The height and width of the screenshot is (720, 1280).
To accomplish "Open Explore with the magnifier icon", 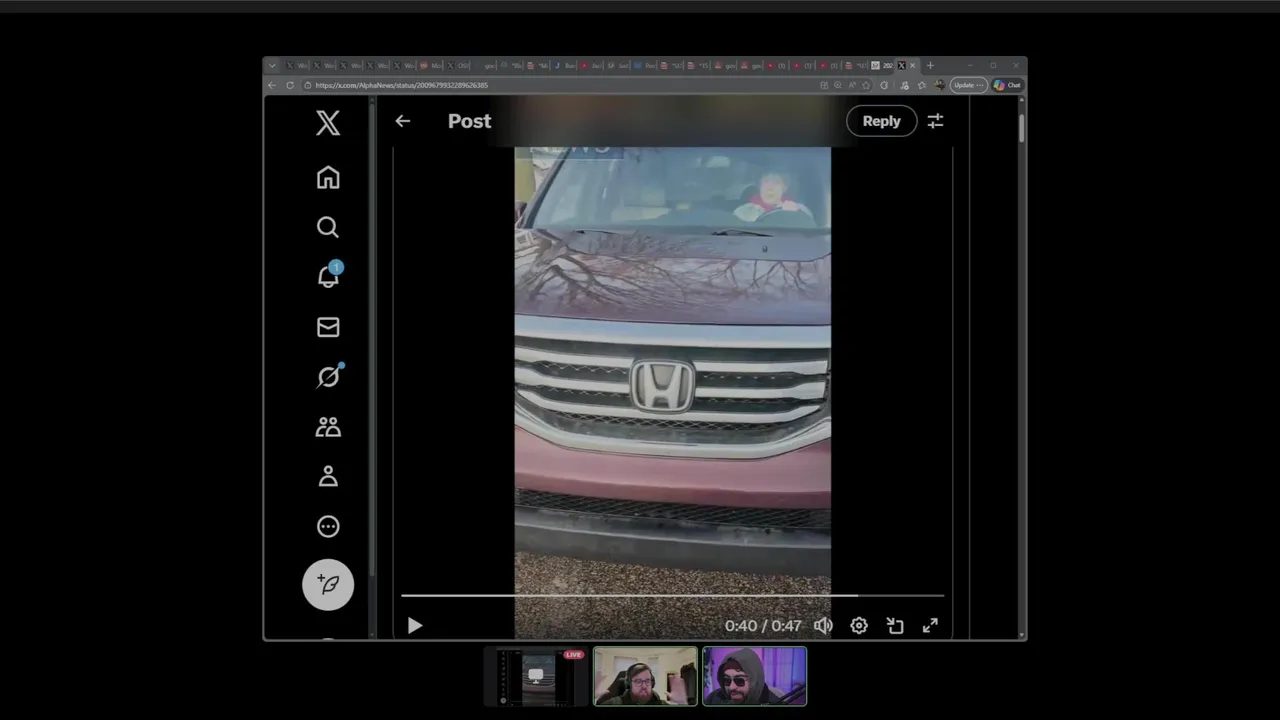I will click(x=328, y=227).
